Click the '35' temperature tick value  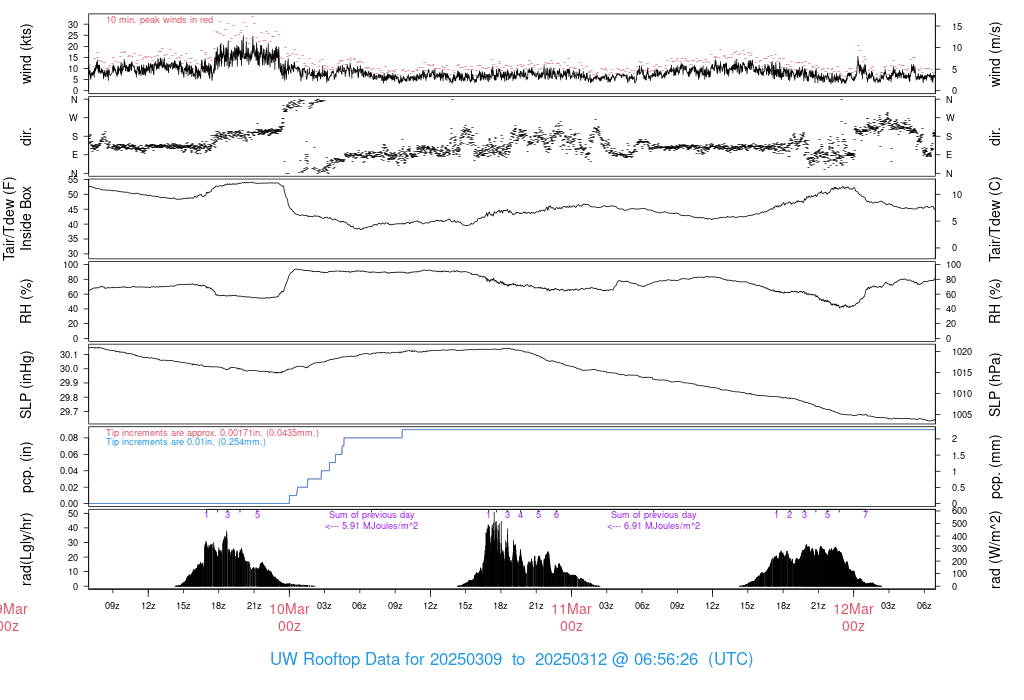[73, 240]
